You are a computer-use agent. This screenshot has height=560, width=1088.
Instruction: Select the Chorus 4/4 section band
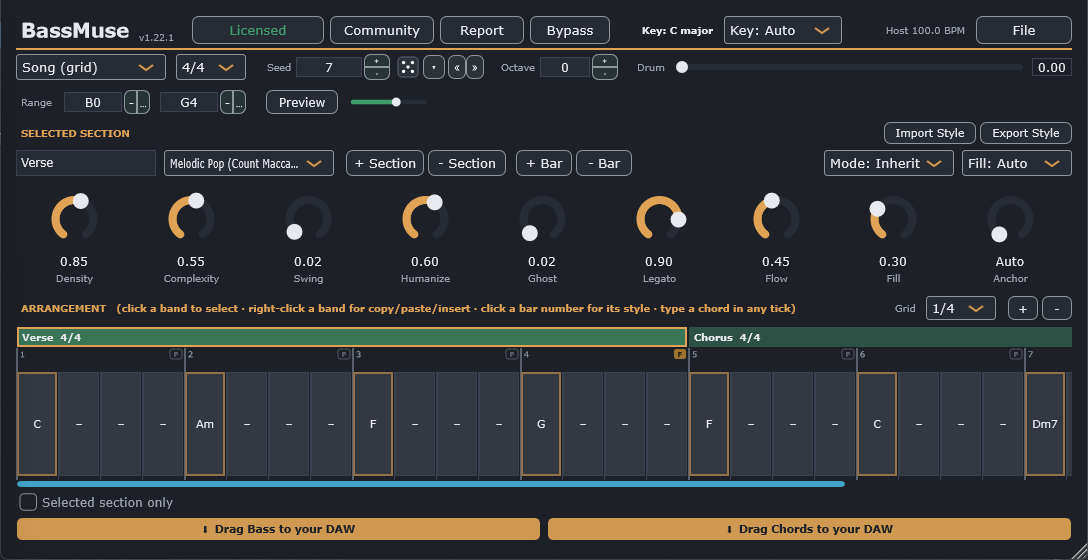[x=881, y=337]
